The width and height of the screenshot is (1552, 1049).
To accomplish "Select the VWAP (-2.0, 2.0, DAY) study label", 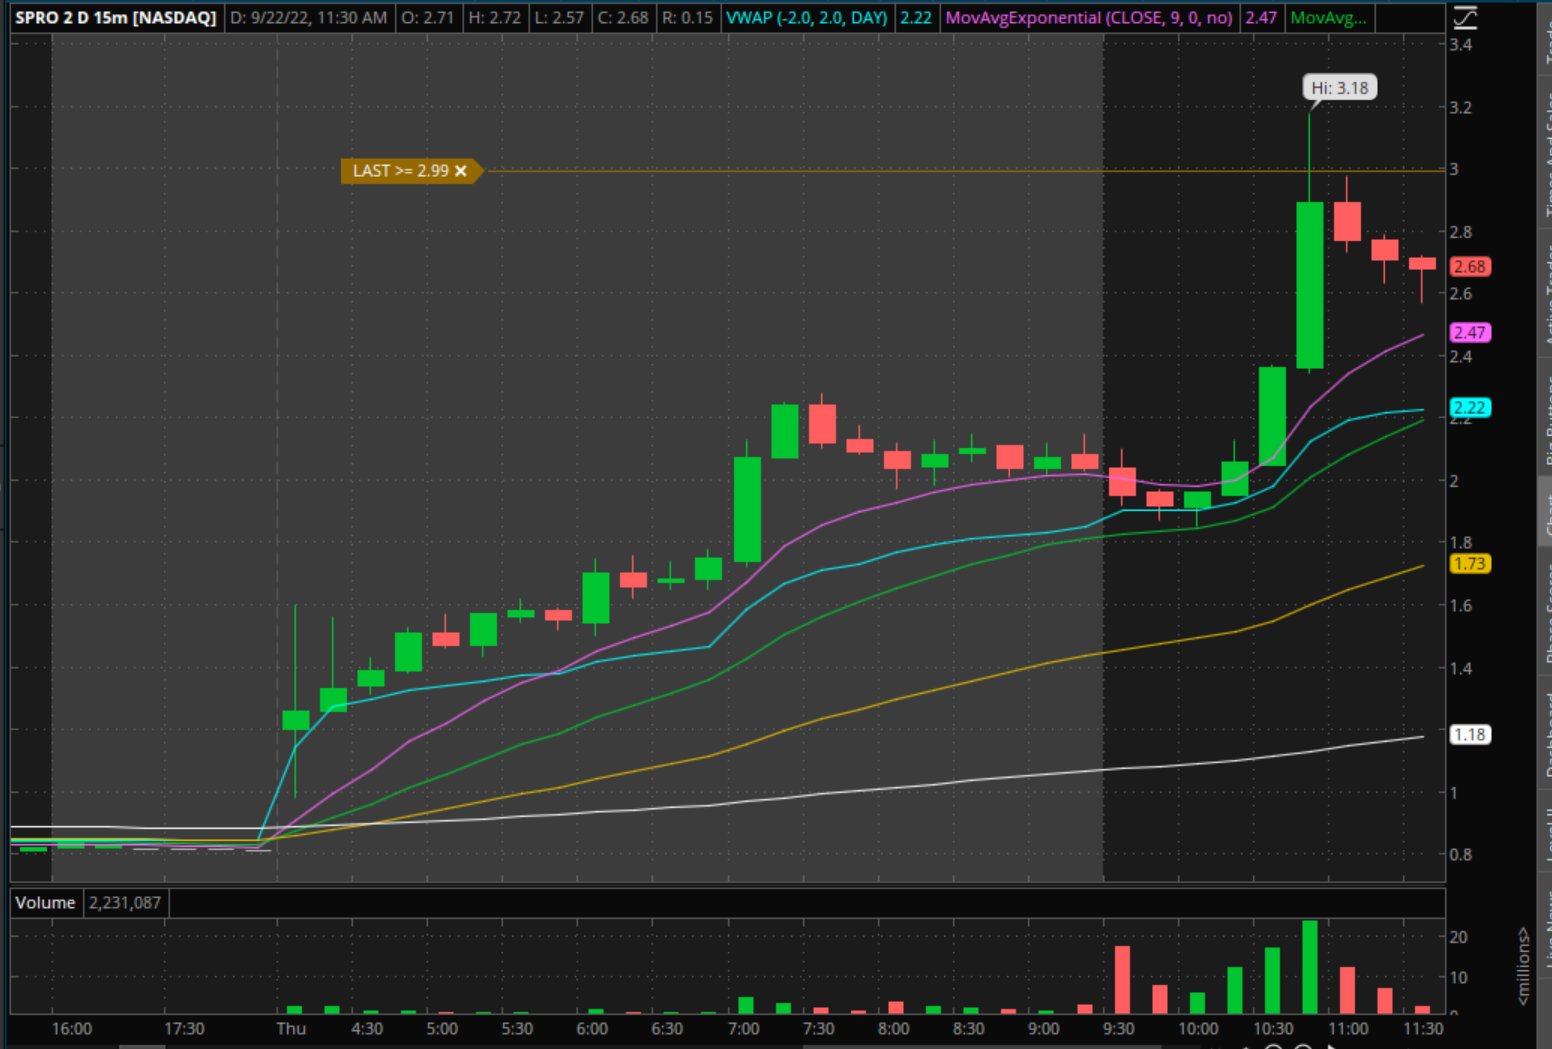I will 807,17.
